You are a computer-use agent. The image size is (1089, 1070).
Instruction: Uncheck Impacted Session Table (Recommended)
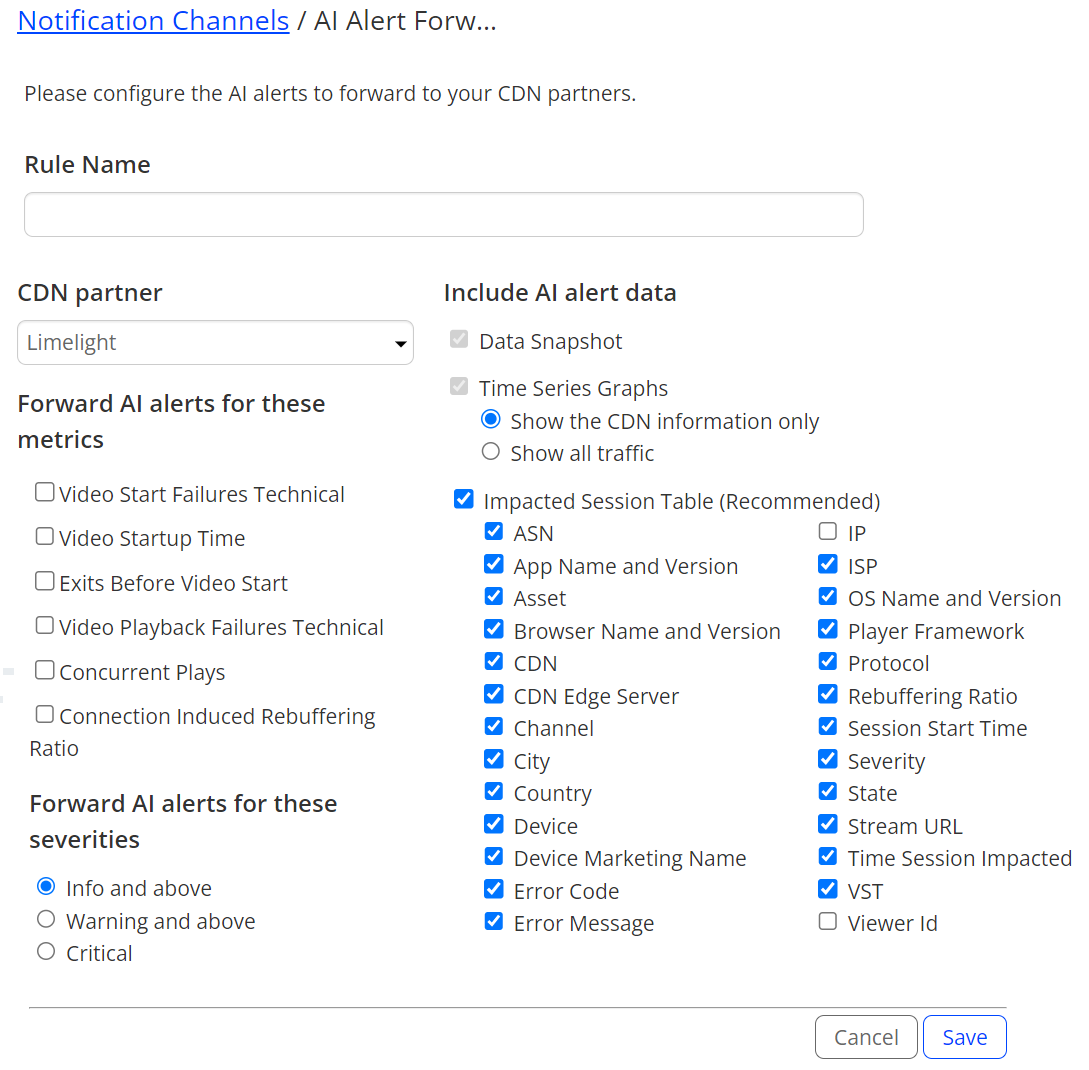coord(463,499)
